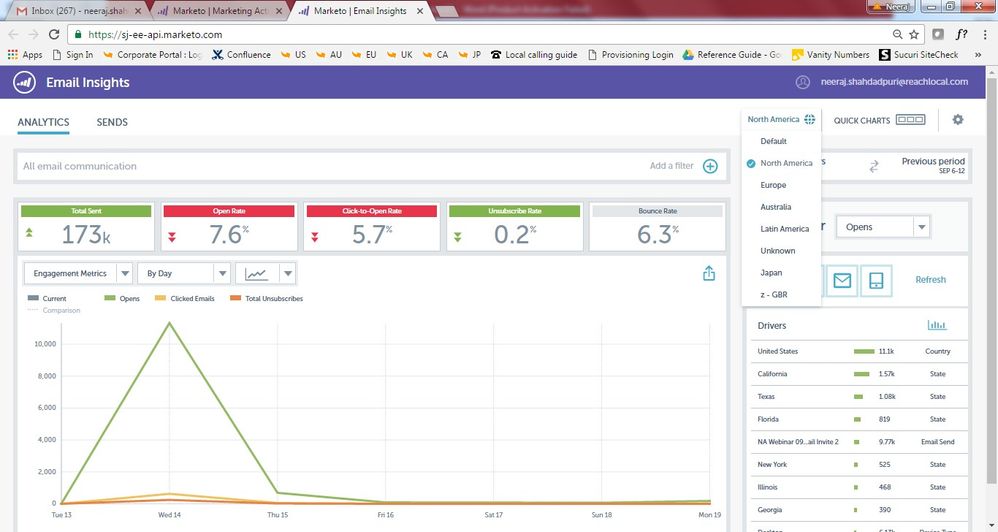This screenshot has width=998, height=532.
Task: Click the chart export share icon
Action: point(709,273)
